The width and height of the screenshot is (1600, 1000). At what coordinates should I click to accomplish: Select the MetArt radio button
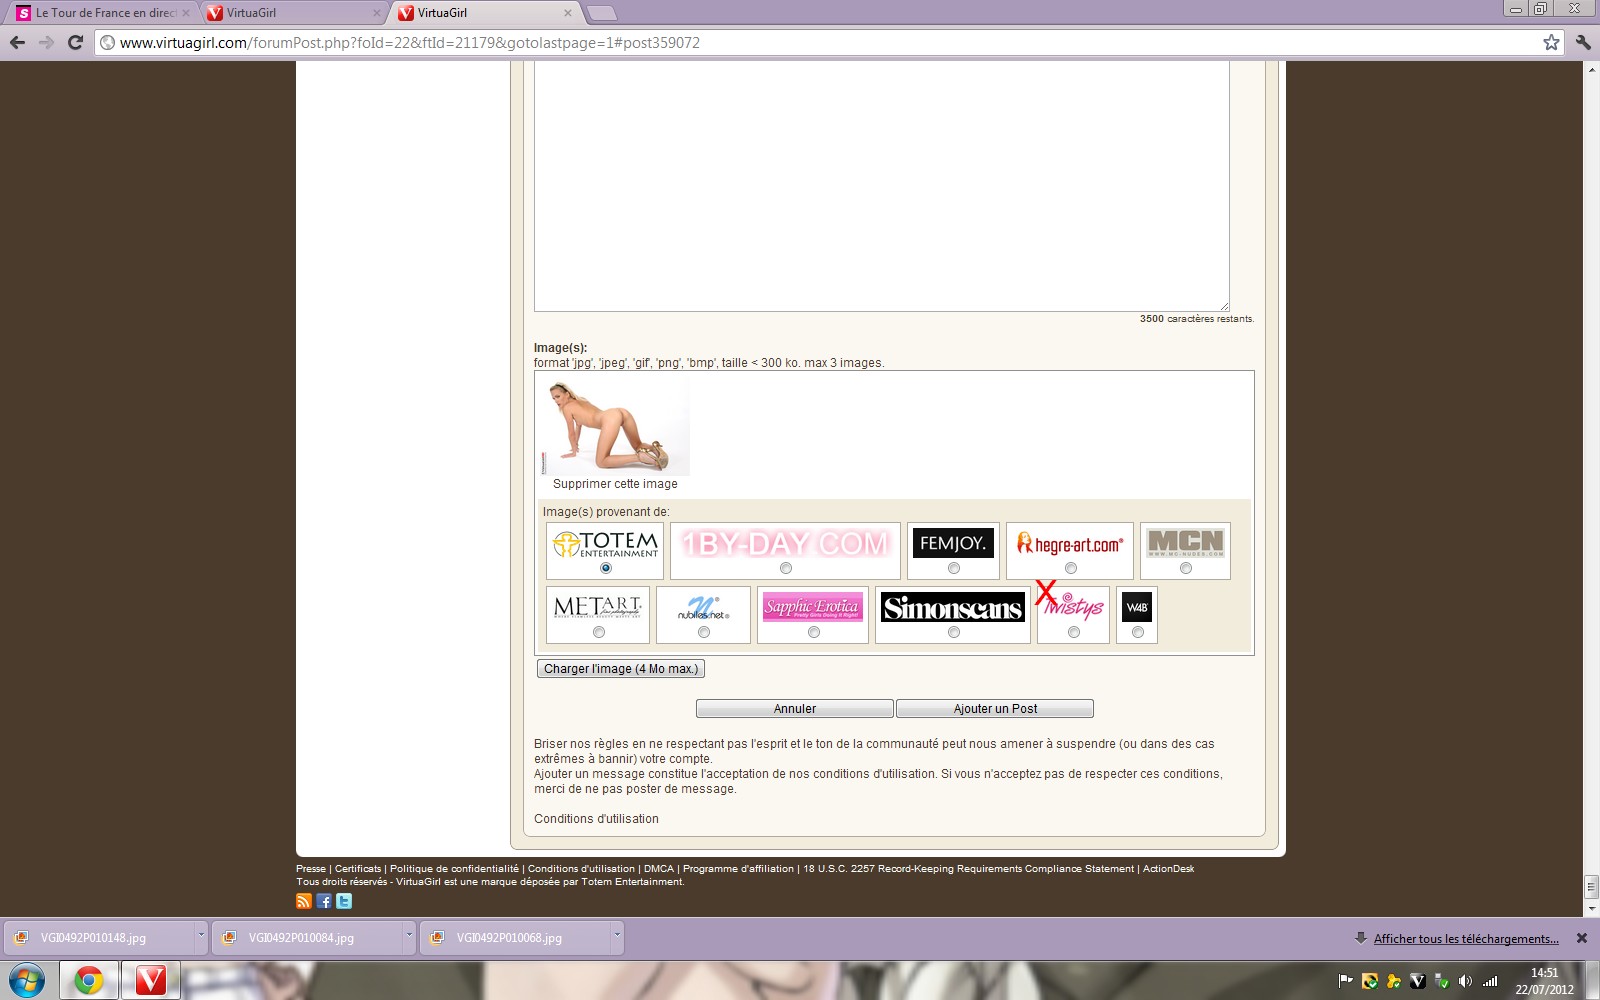click(x=599, y=632)
